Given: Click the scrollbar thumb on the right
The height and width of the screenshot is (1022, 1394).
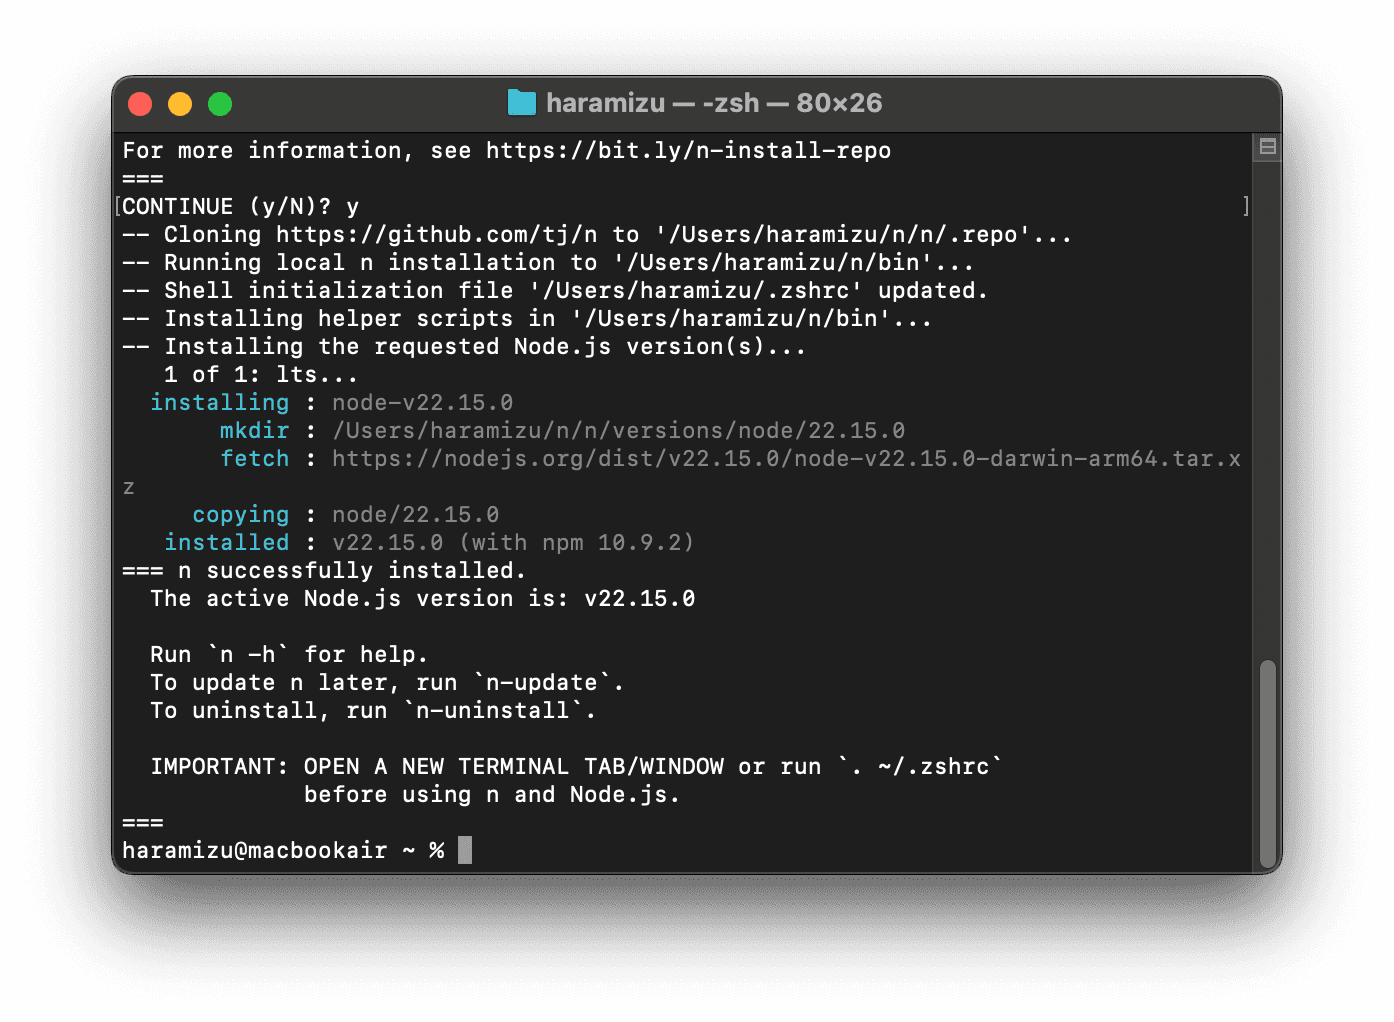Looking at the screenshot, I should pyautogui.click(x=1267, y=763).
